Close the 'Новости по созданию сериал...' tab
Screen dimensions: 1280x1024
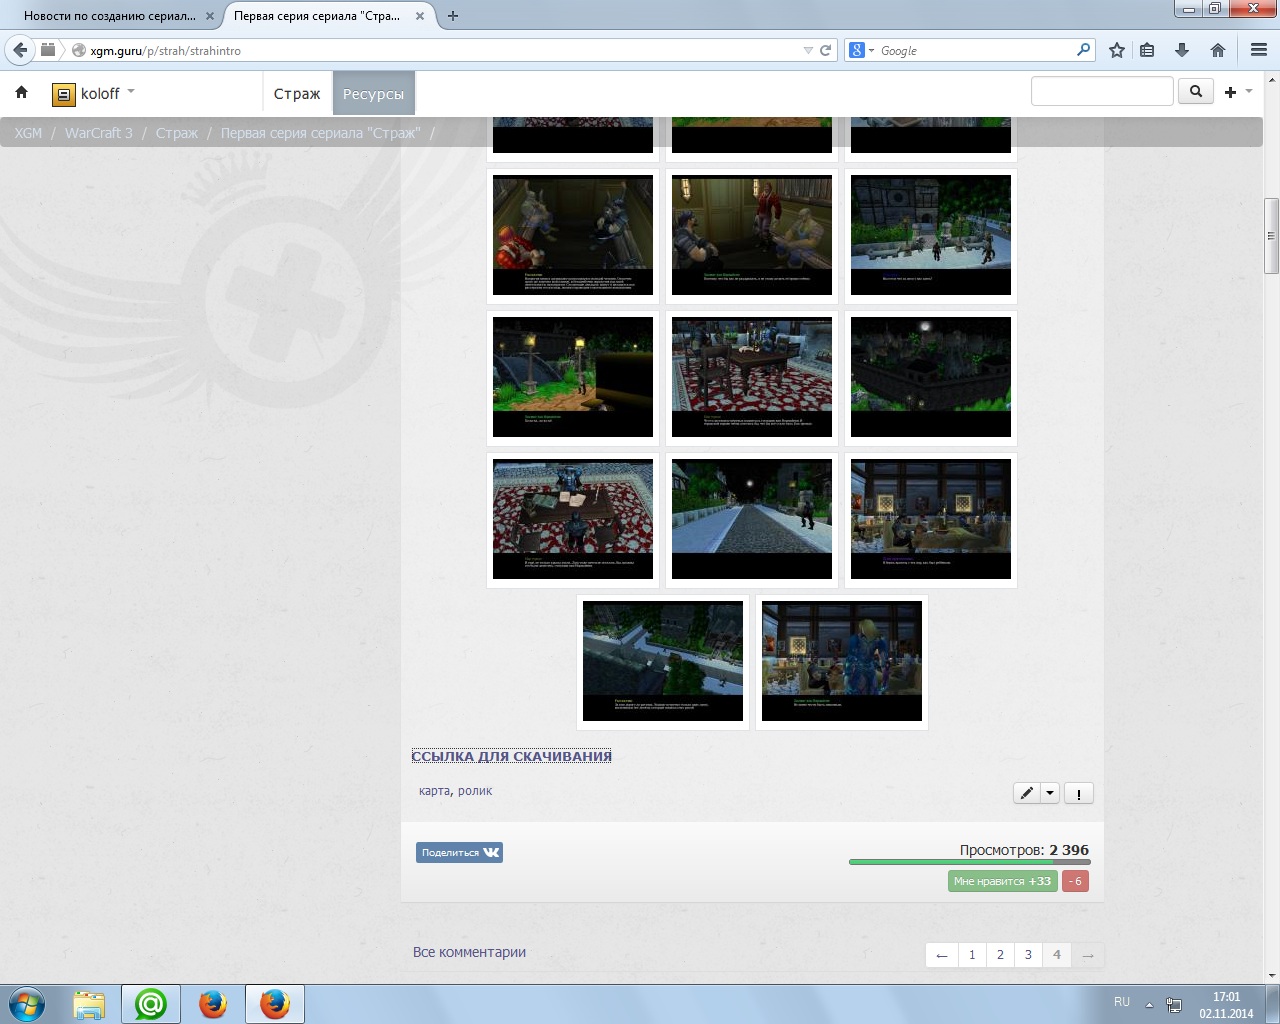210,16
